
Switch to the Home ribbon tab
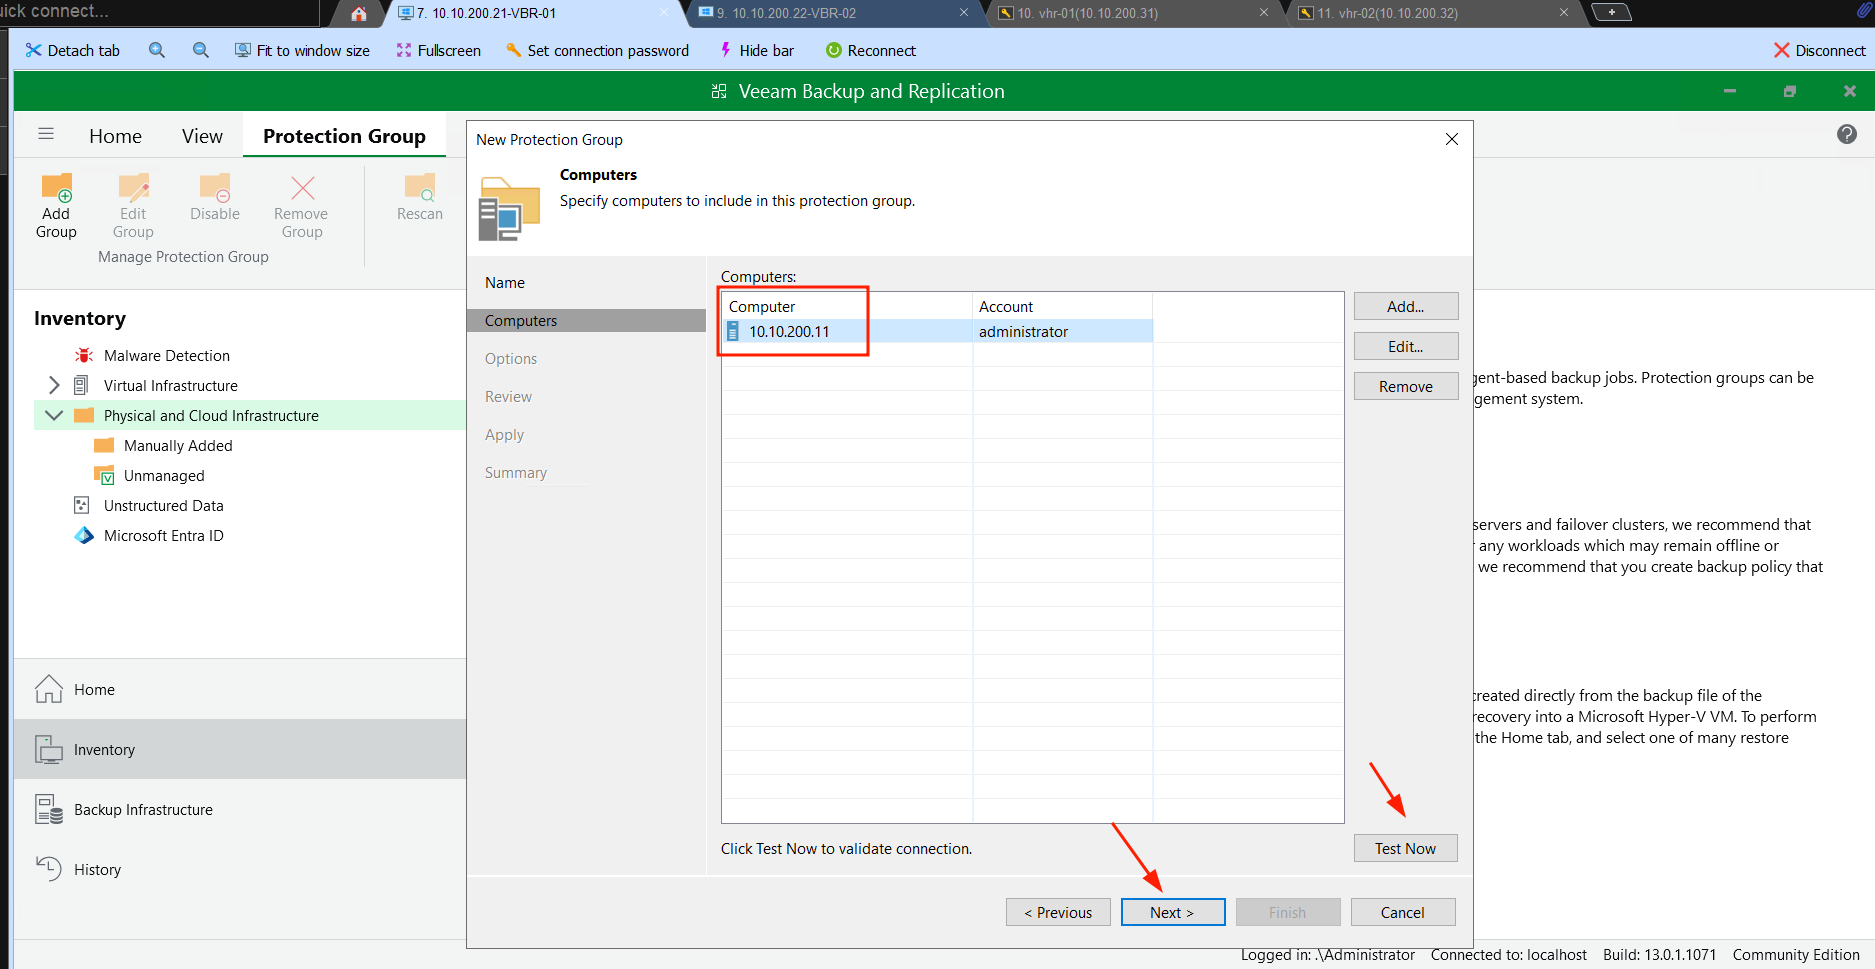tap(115, 136)
